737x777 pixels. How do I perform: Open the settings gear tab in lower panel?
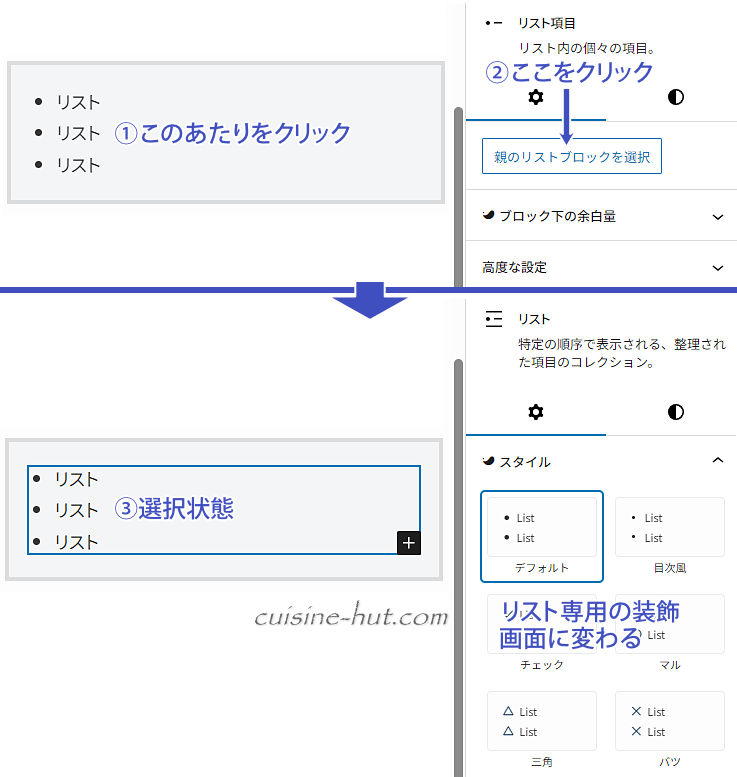pyautogui.click(x=536, y=412)
